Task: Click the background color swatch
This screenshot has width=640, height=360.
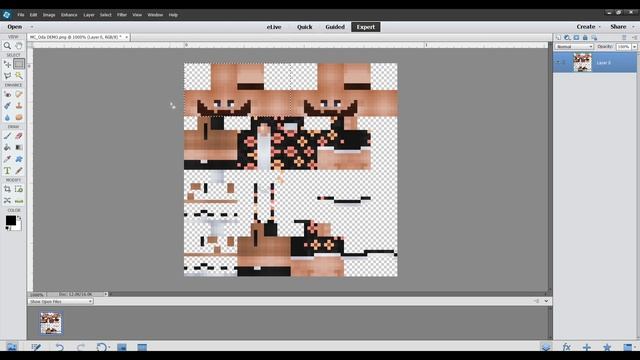Action: point(18,227)
